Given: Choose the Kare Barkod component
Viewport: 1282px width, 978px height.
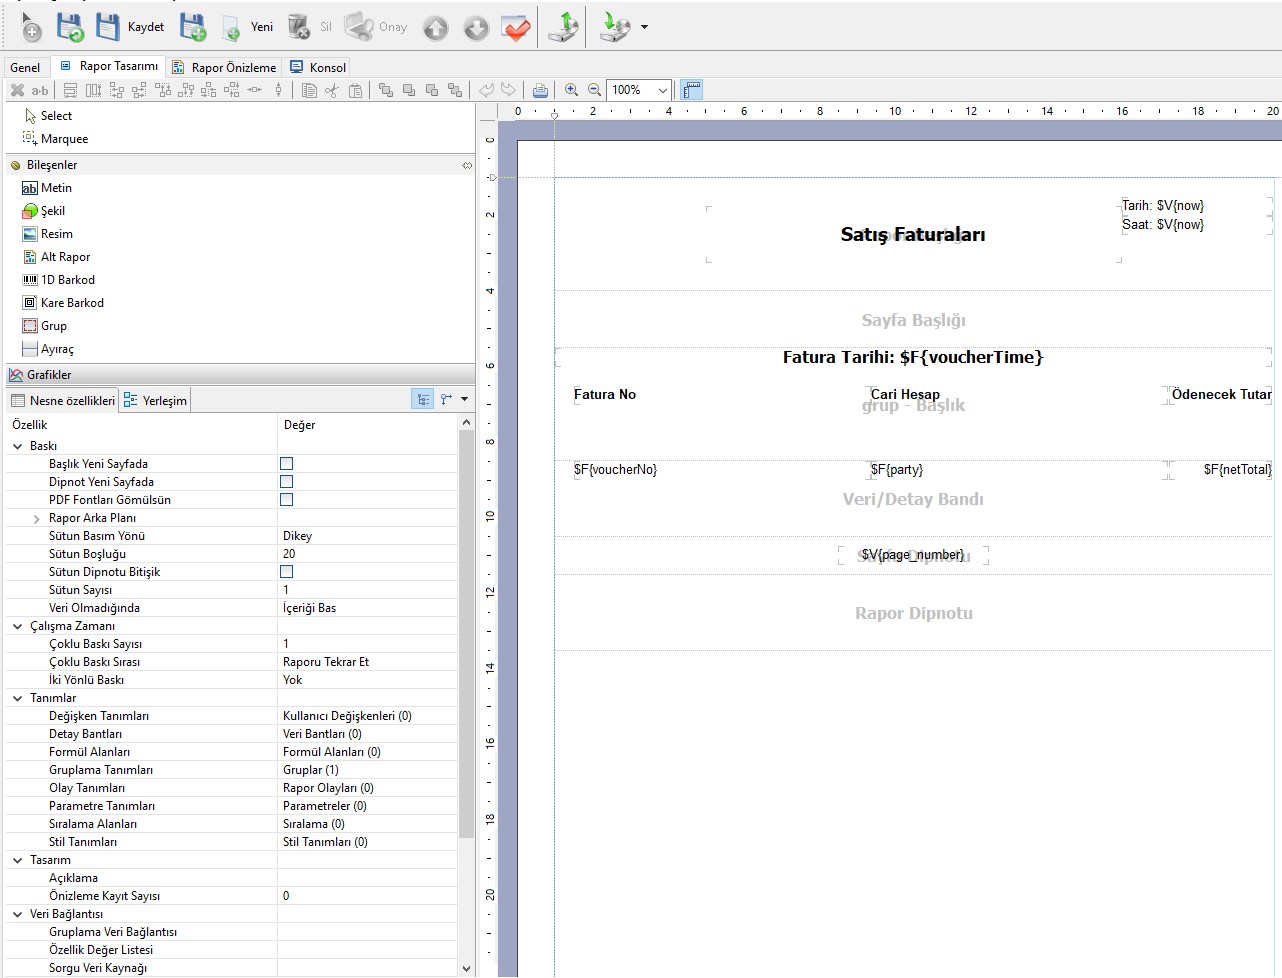Looking at the screenshot, I should pos(71,303).
